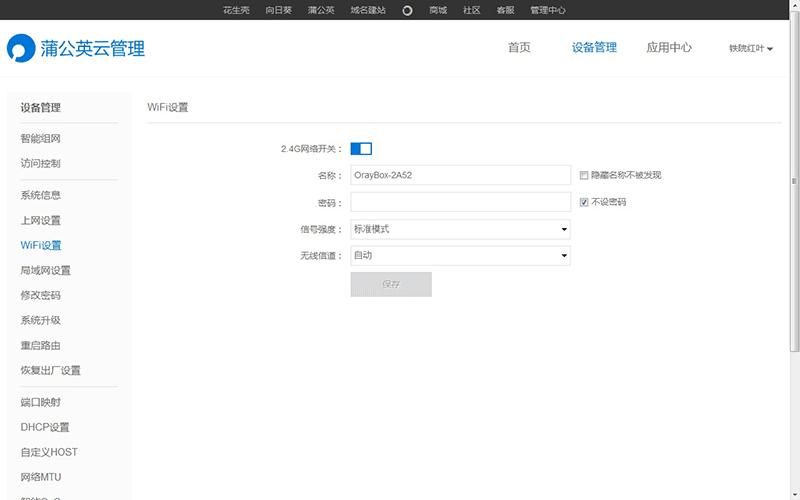The width and height of the screenshot is (800, 500).
Task: Open 网络MTU in the sidebar
Action: 41,477
